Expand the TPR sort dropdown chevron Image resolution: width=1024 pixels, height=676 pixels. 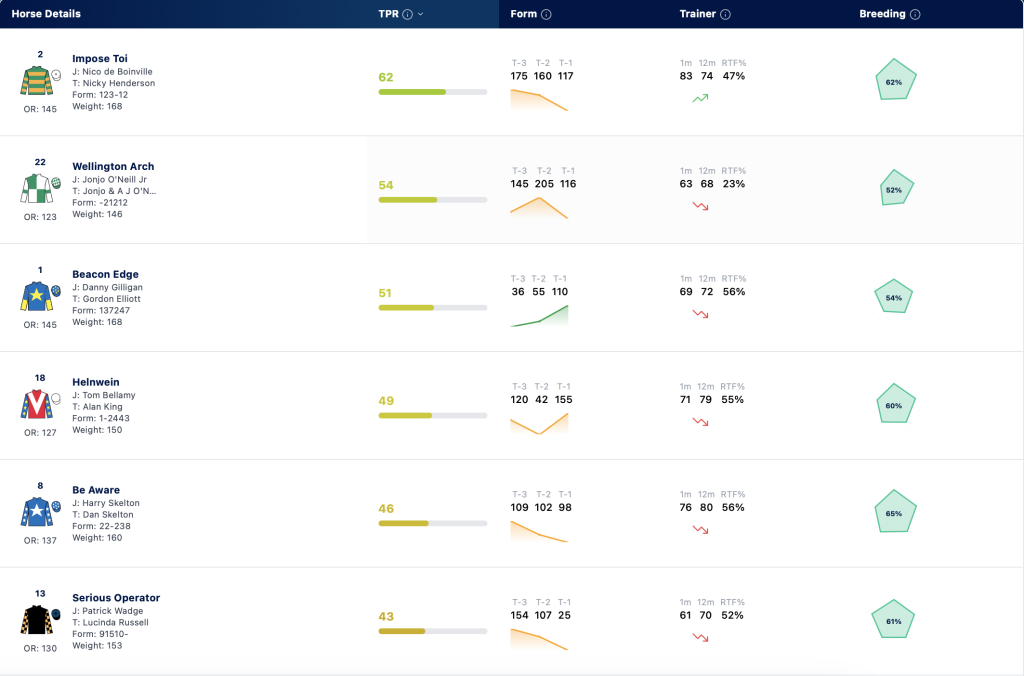421,14
